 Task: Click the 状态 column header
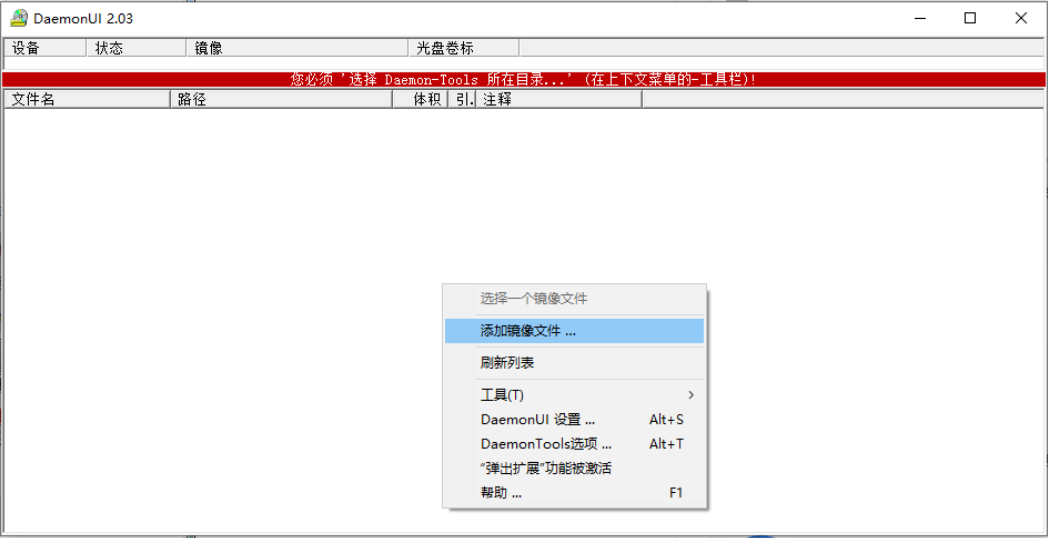pyautogui.click(x=136, y=48)
